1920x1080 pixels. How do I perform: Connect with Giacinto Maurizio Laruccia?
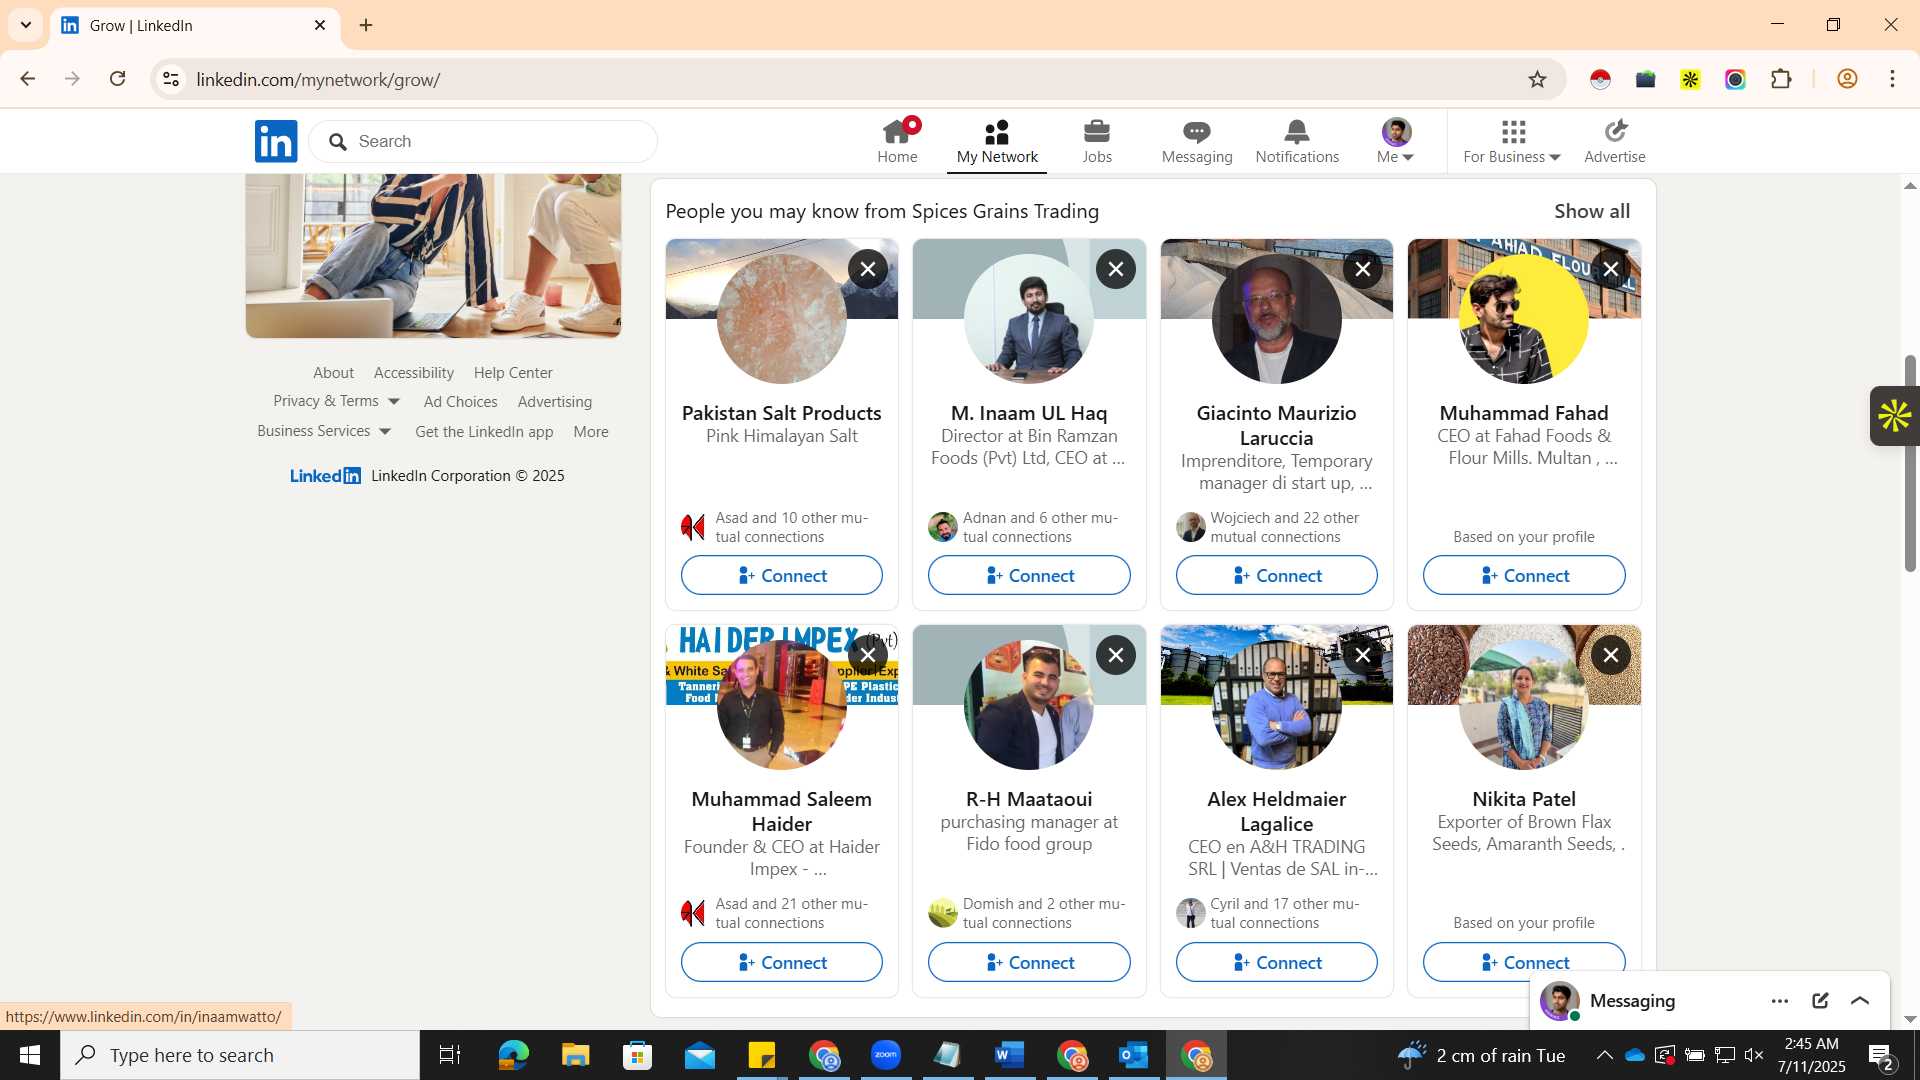(1277, 575)
